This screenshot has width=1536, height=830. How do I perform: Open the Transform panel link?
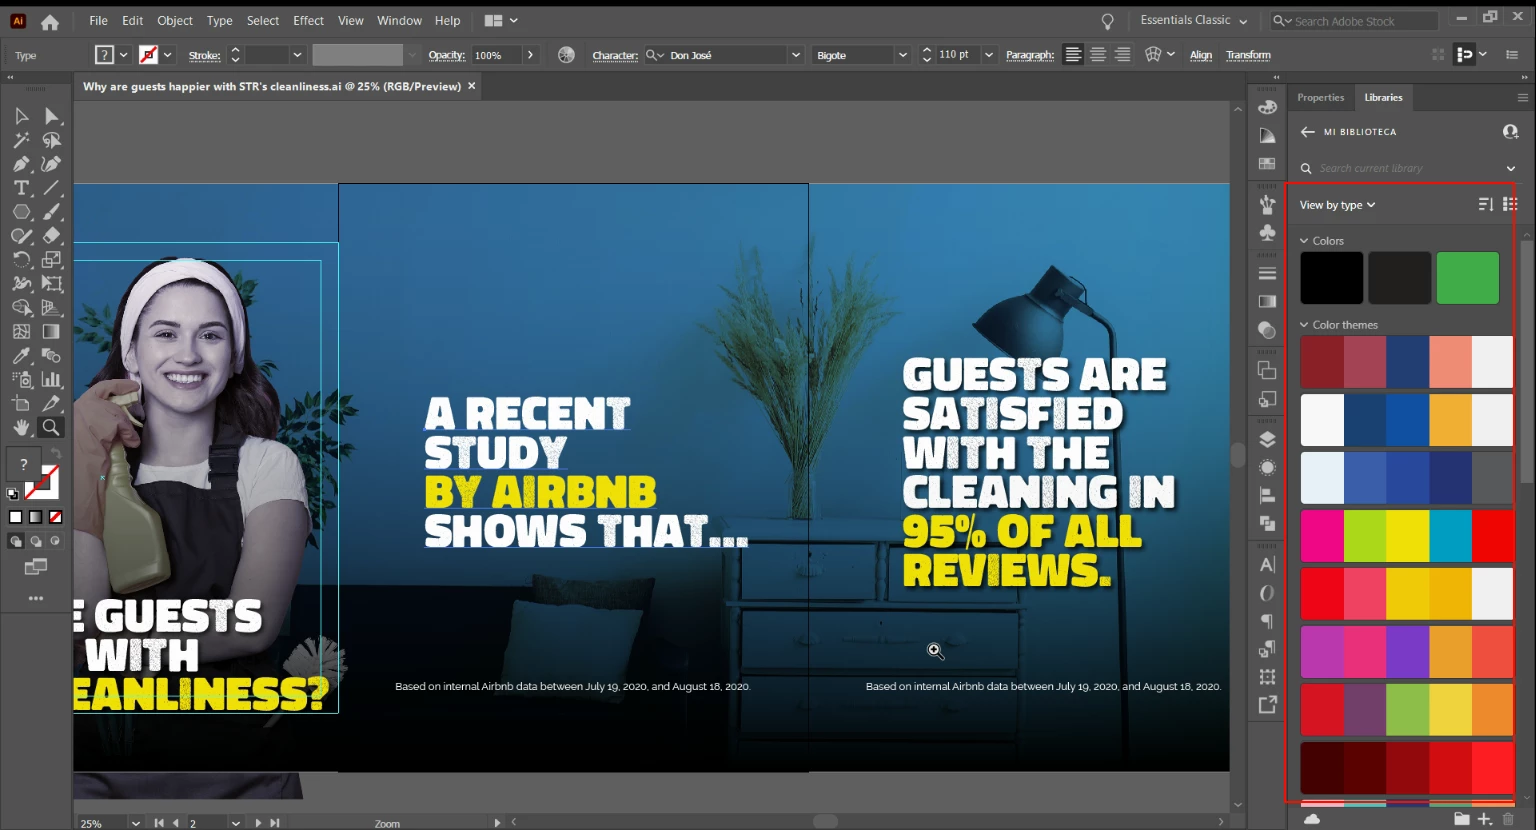coord(1248,55)
